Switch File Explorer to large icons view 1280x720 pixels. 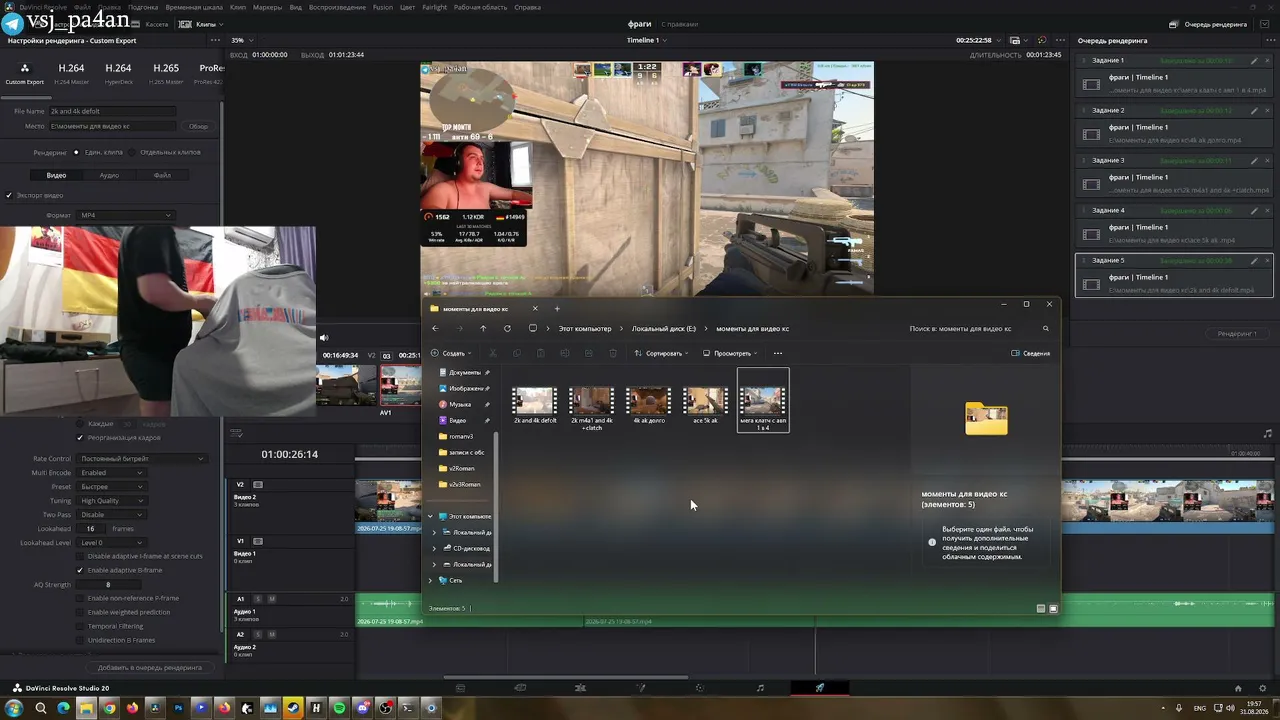[x=1052, y=608]
